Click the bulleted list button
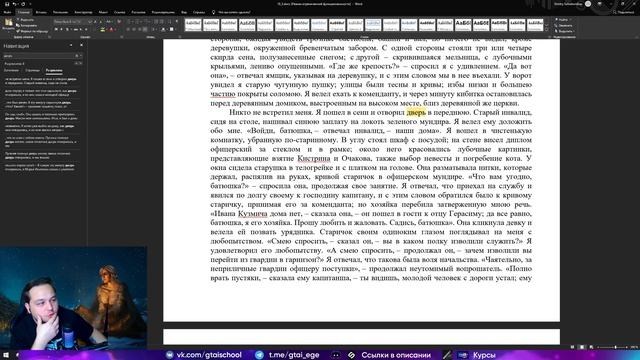The height and width of the screenshot is (360, 640). [129, 21]
